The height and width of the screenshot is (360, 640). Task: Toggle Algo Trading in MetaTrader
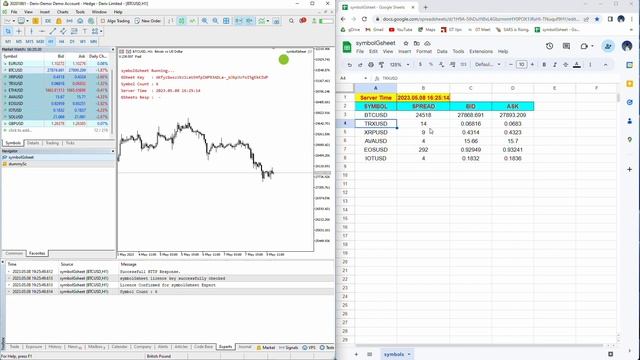coord(115,21)
